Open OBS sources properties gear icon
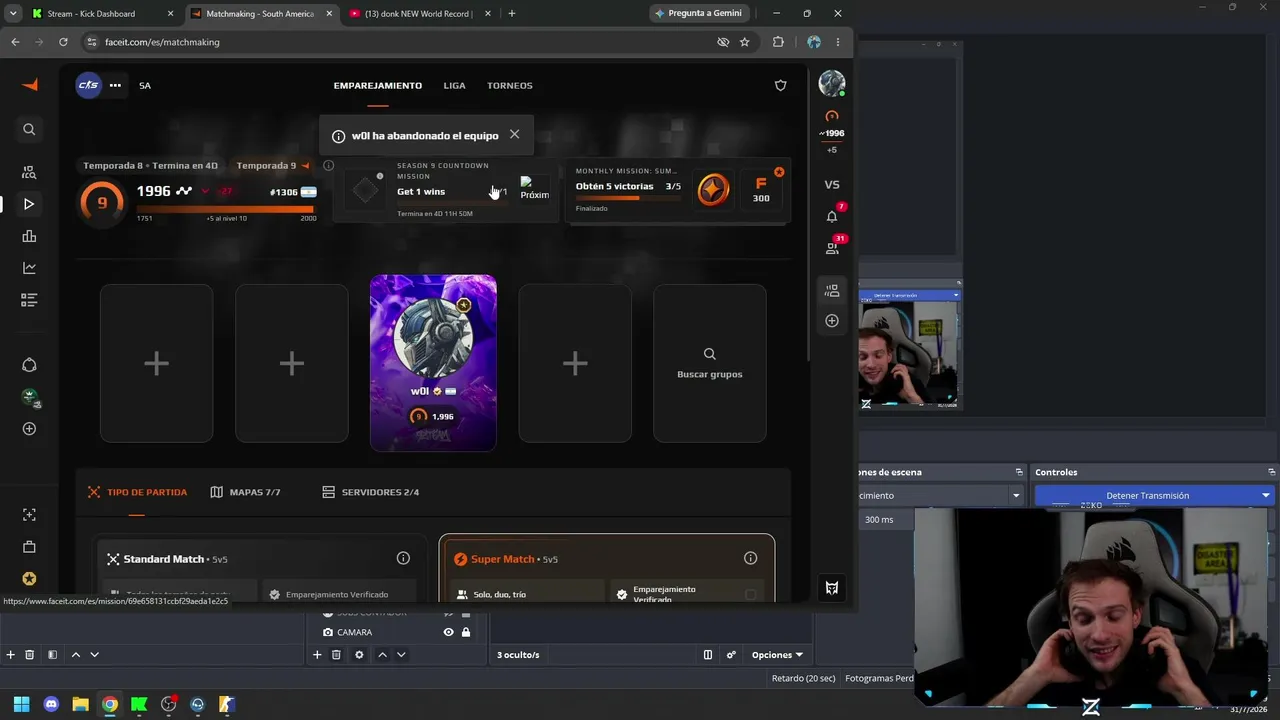This screenshot has height=720, width=1280. [359, 655]
